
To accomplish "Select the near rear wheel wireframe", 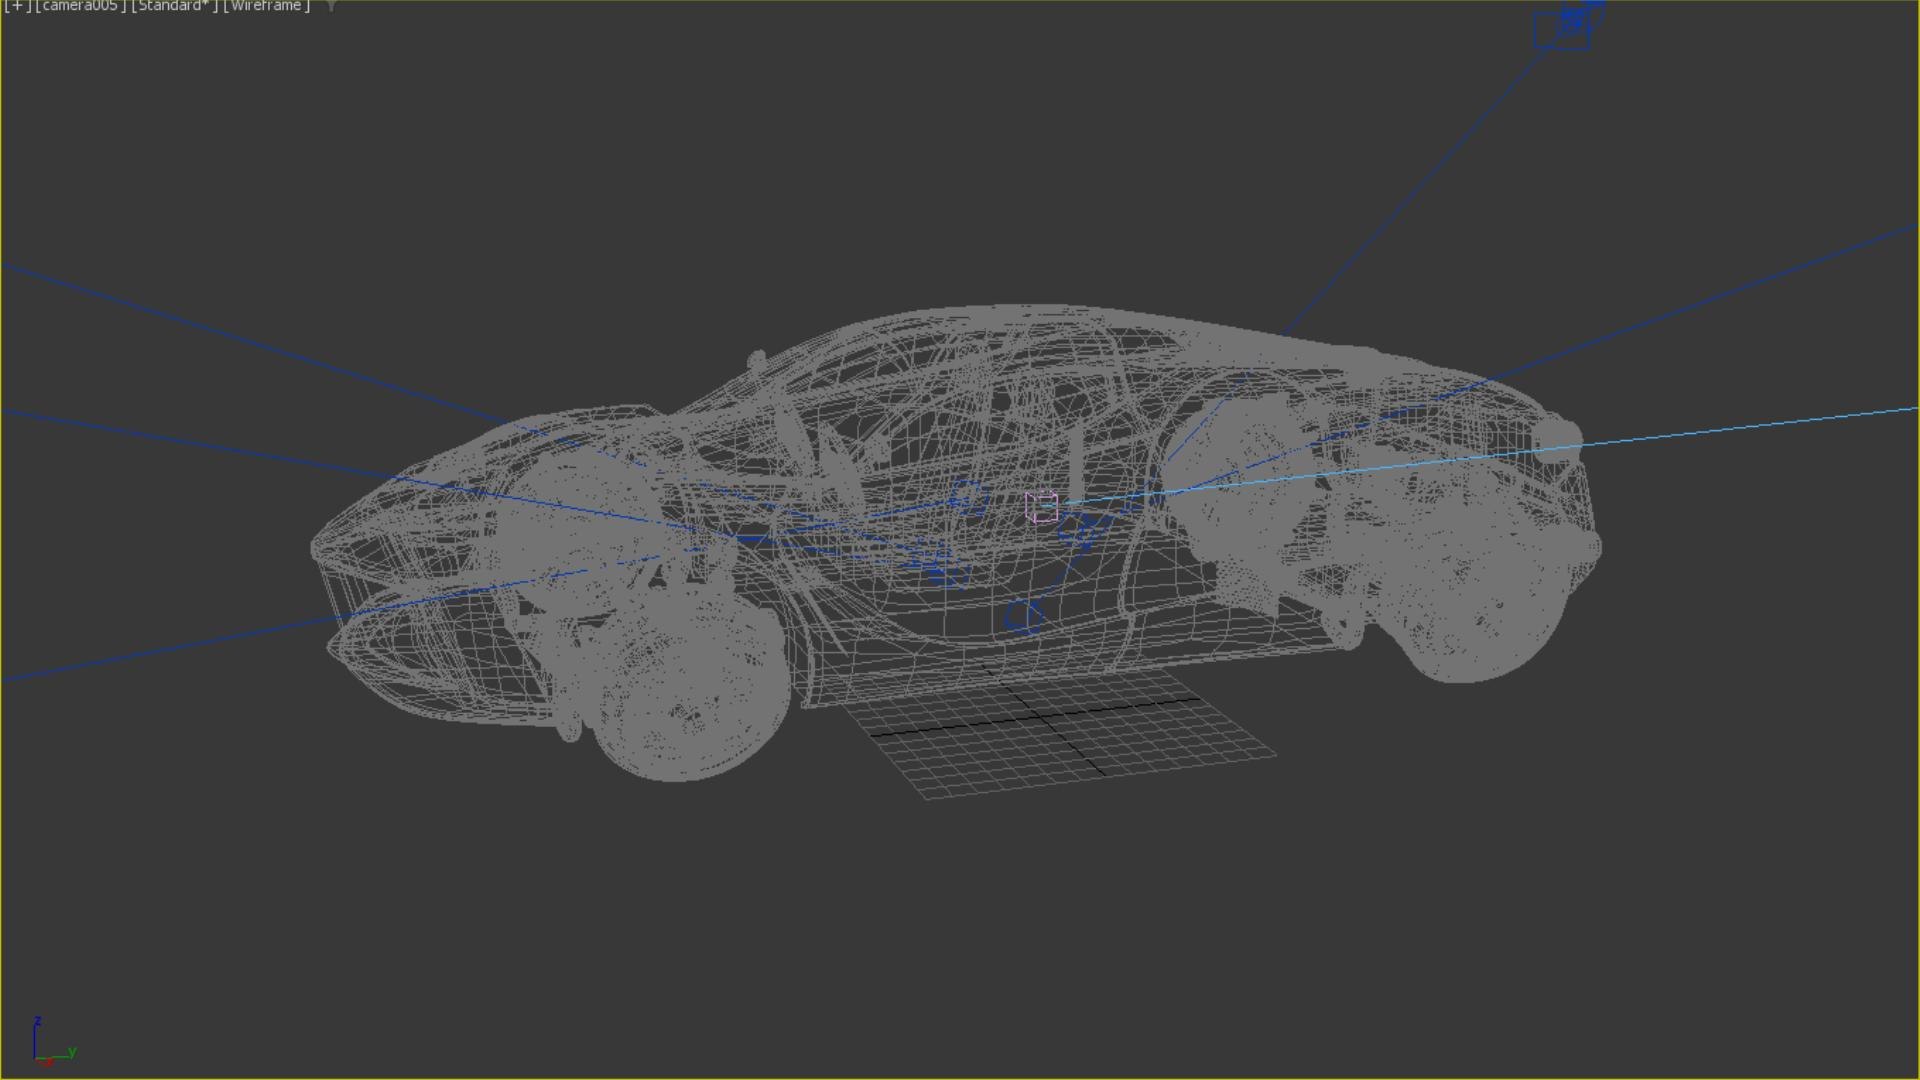I will tap(1470, 600).
